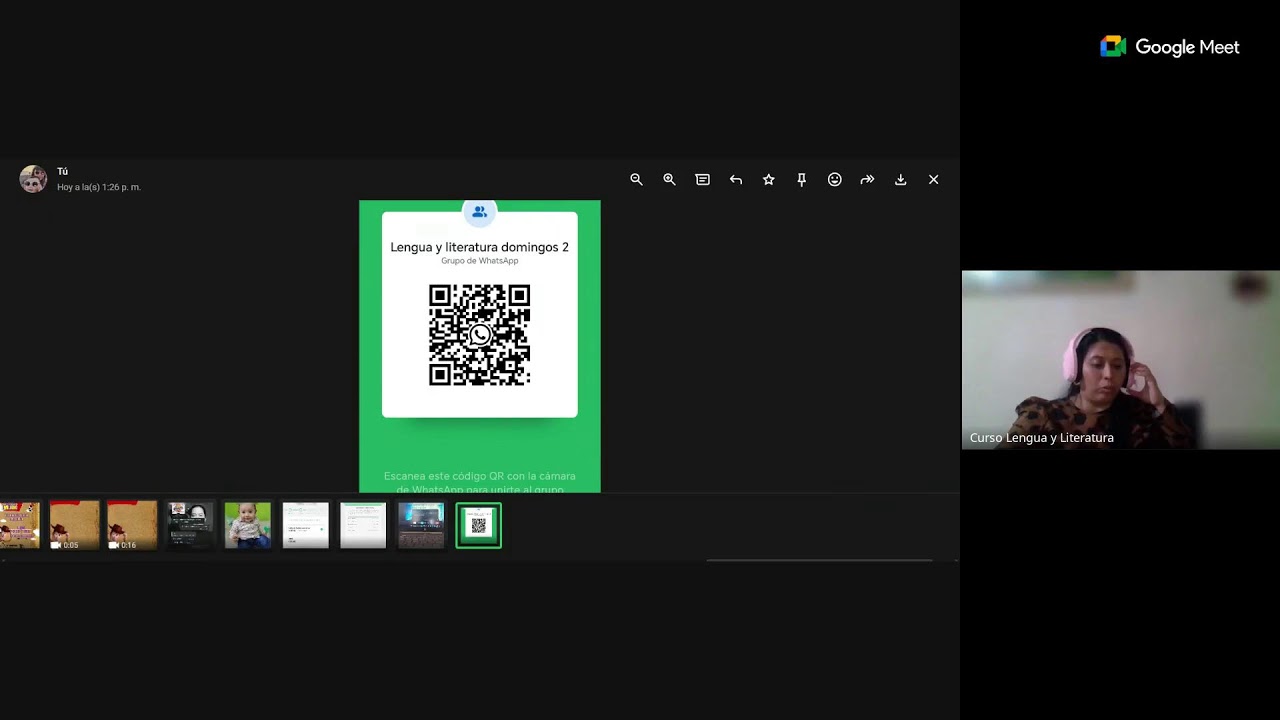This screenshot has width=1280, height=720.
Task: Open the 0:05 video thumbnail
Action: point(75,525)
